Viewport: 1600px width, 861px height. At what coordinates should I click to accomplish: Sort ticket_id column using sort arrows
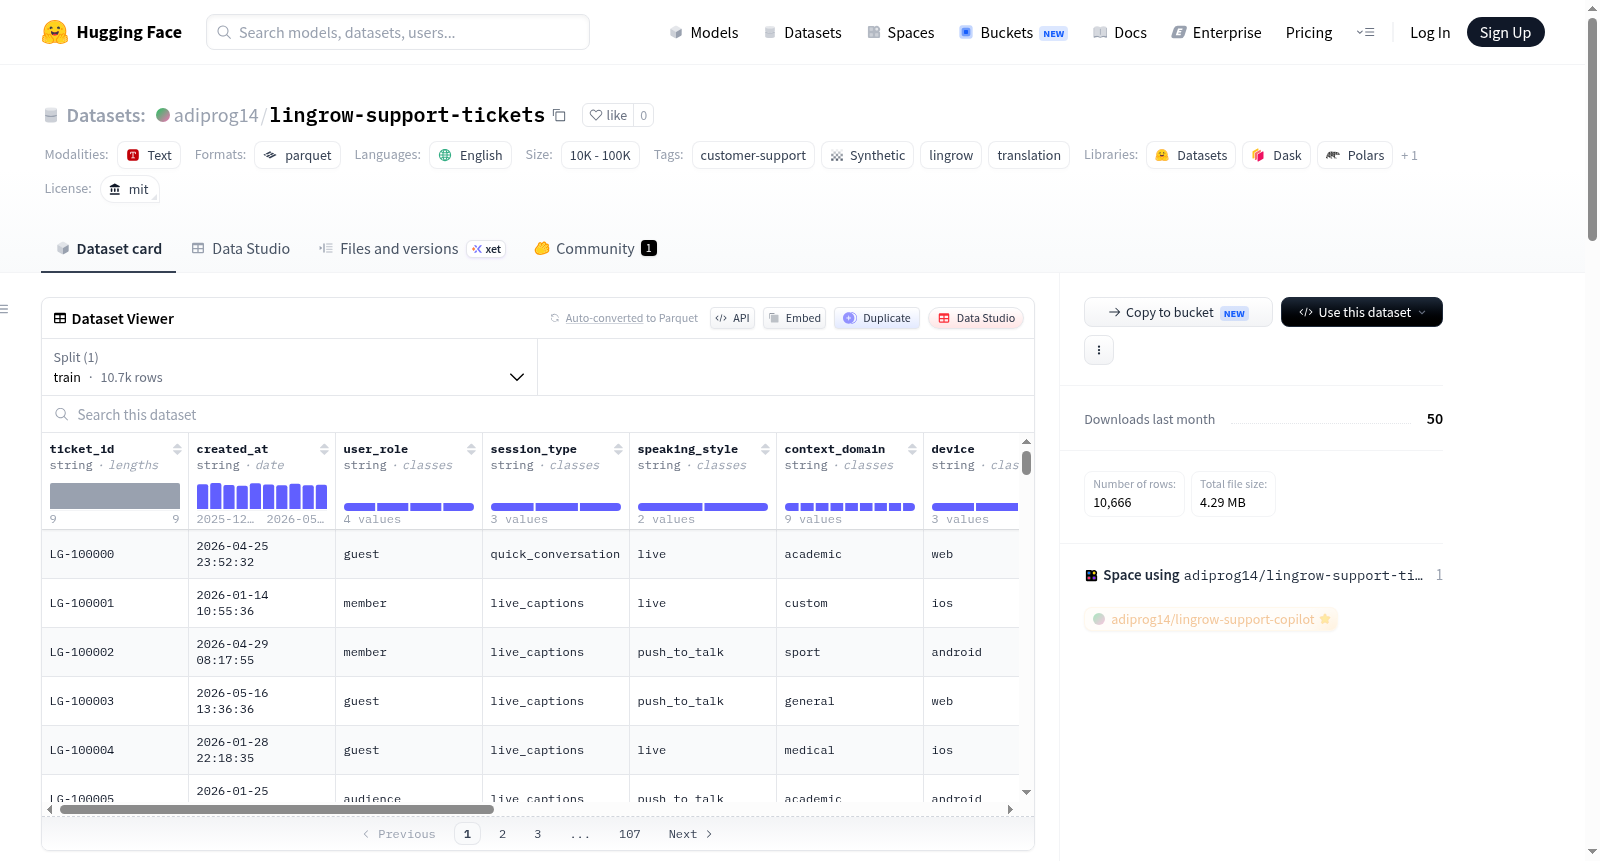click(177, 449)
